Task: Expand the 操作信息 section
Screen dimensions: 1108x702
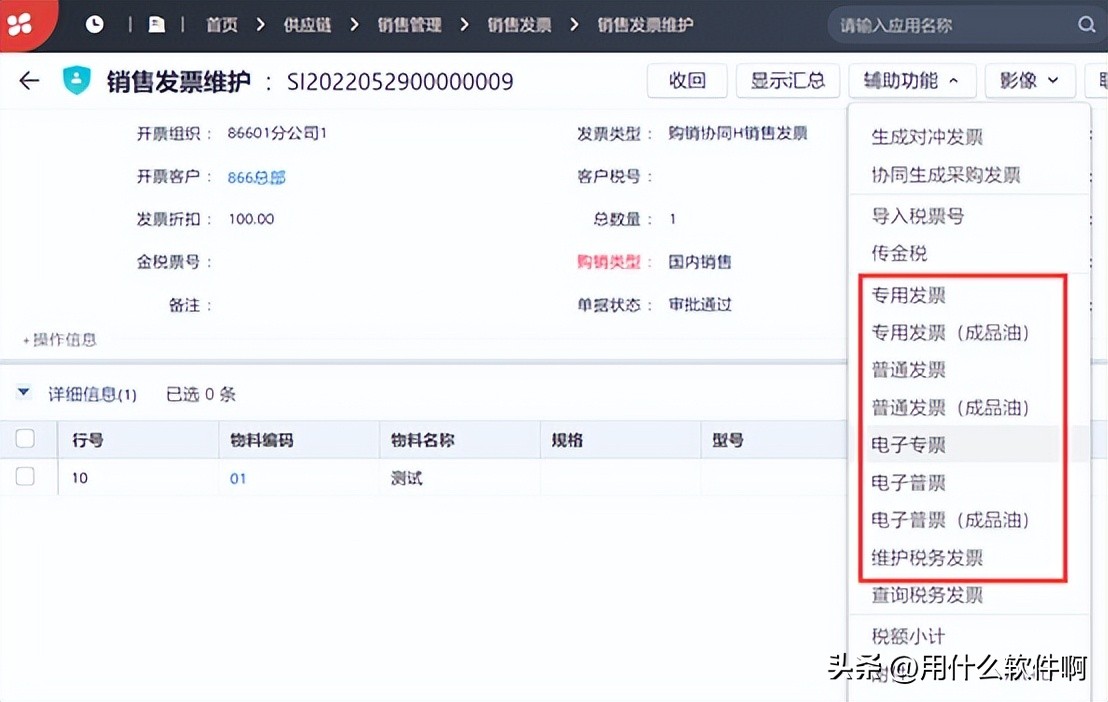Action: click(x=58, y=339)
